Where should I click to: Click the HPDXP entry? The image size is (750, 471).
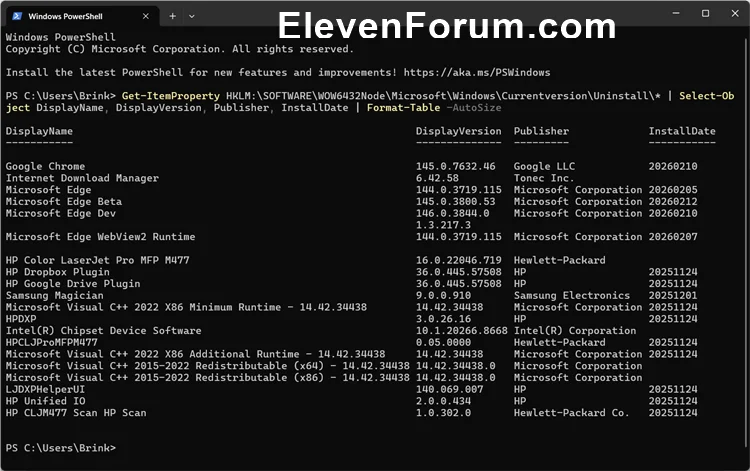21,319
